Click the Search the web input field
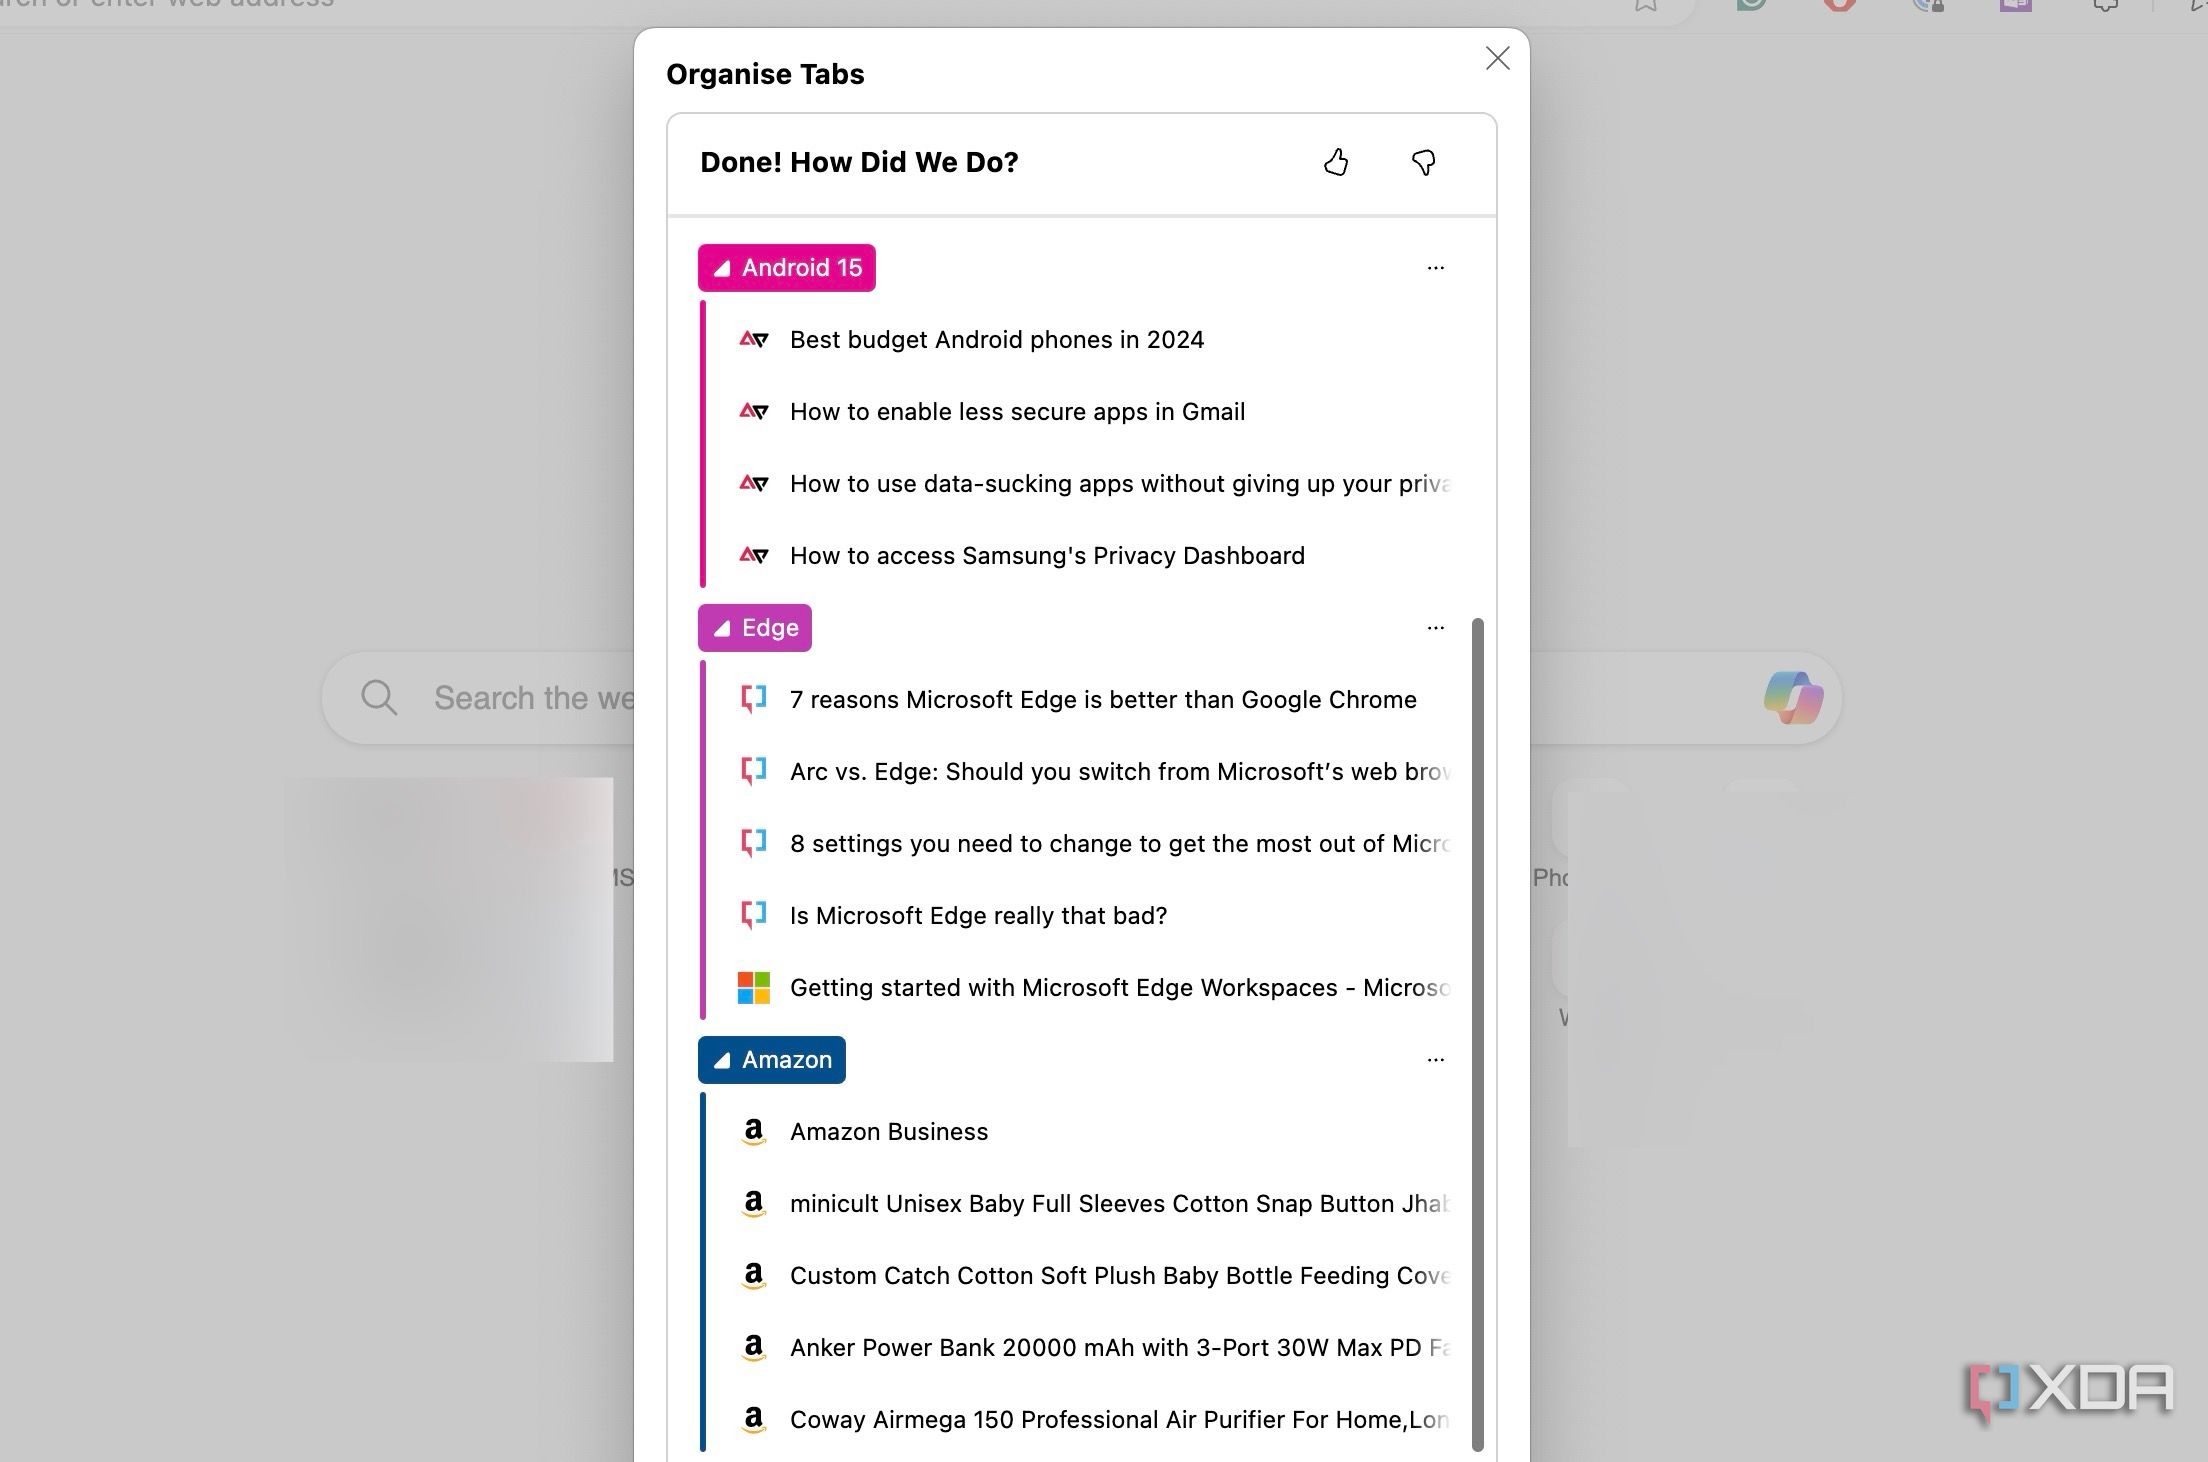 click(532, 698)
